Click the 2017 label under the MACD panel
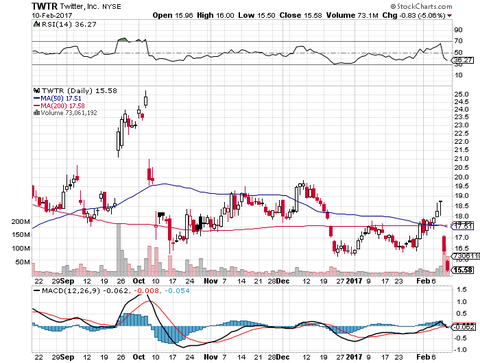 coord(354,357)
